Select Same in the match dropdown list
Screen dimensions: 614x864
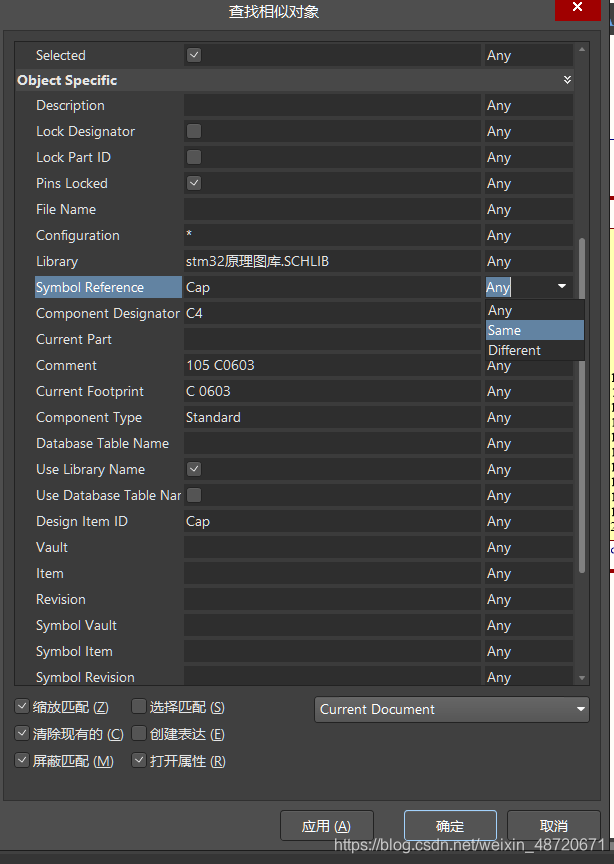point(533,330)
